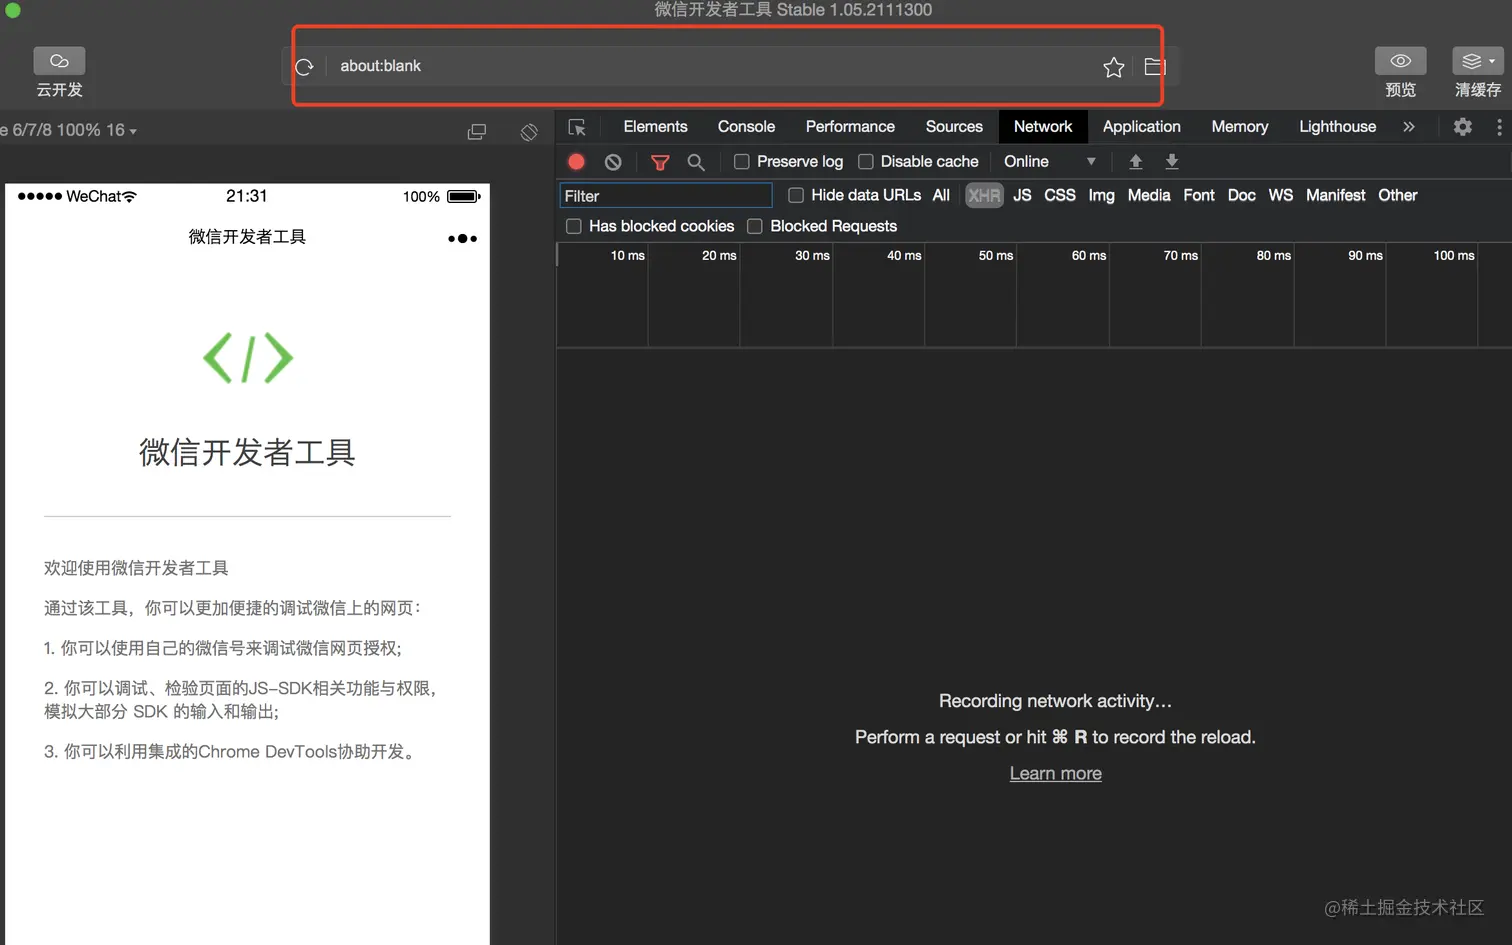Viewport: 1512px width, 945px height.
Task: Click the 10 ms timeline marker
Action: click(627, 256)
